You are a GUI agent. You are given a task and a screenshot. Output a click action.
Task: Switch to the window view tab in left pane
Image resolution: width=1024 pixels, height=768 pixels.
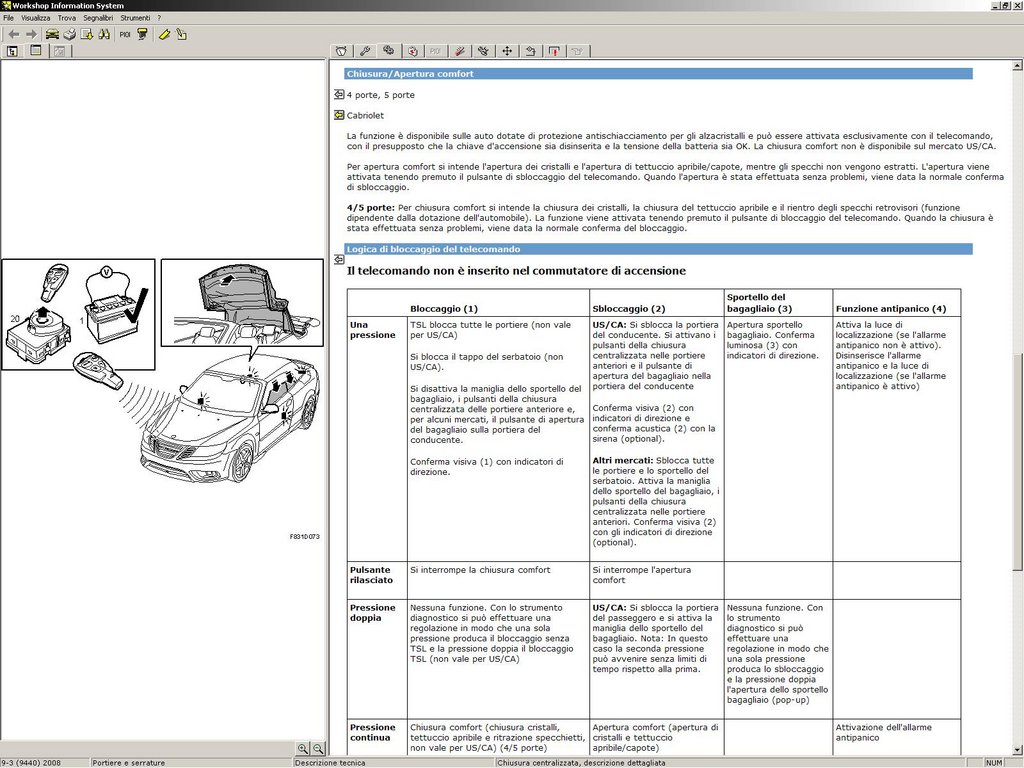[36, 51]
